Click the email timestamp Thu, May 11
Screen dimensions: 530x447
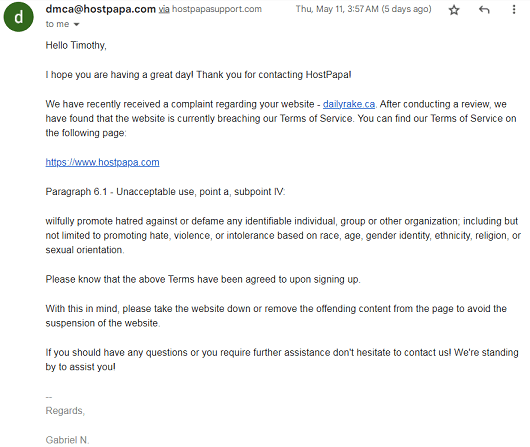pyautogui.click(x=364, y=9)
